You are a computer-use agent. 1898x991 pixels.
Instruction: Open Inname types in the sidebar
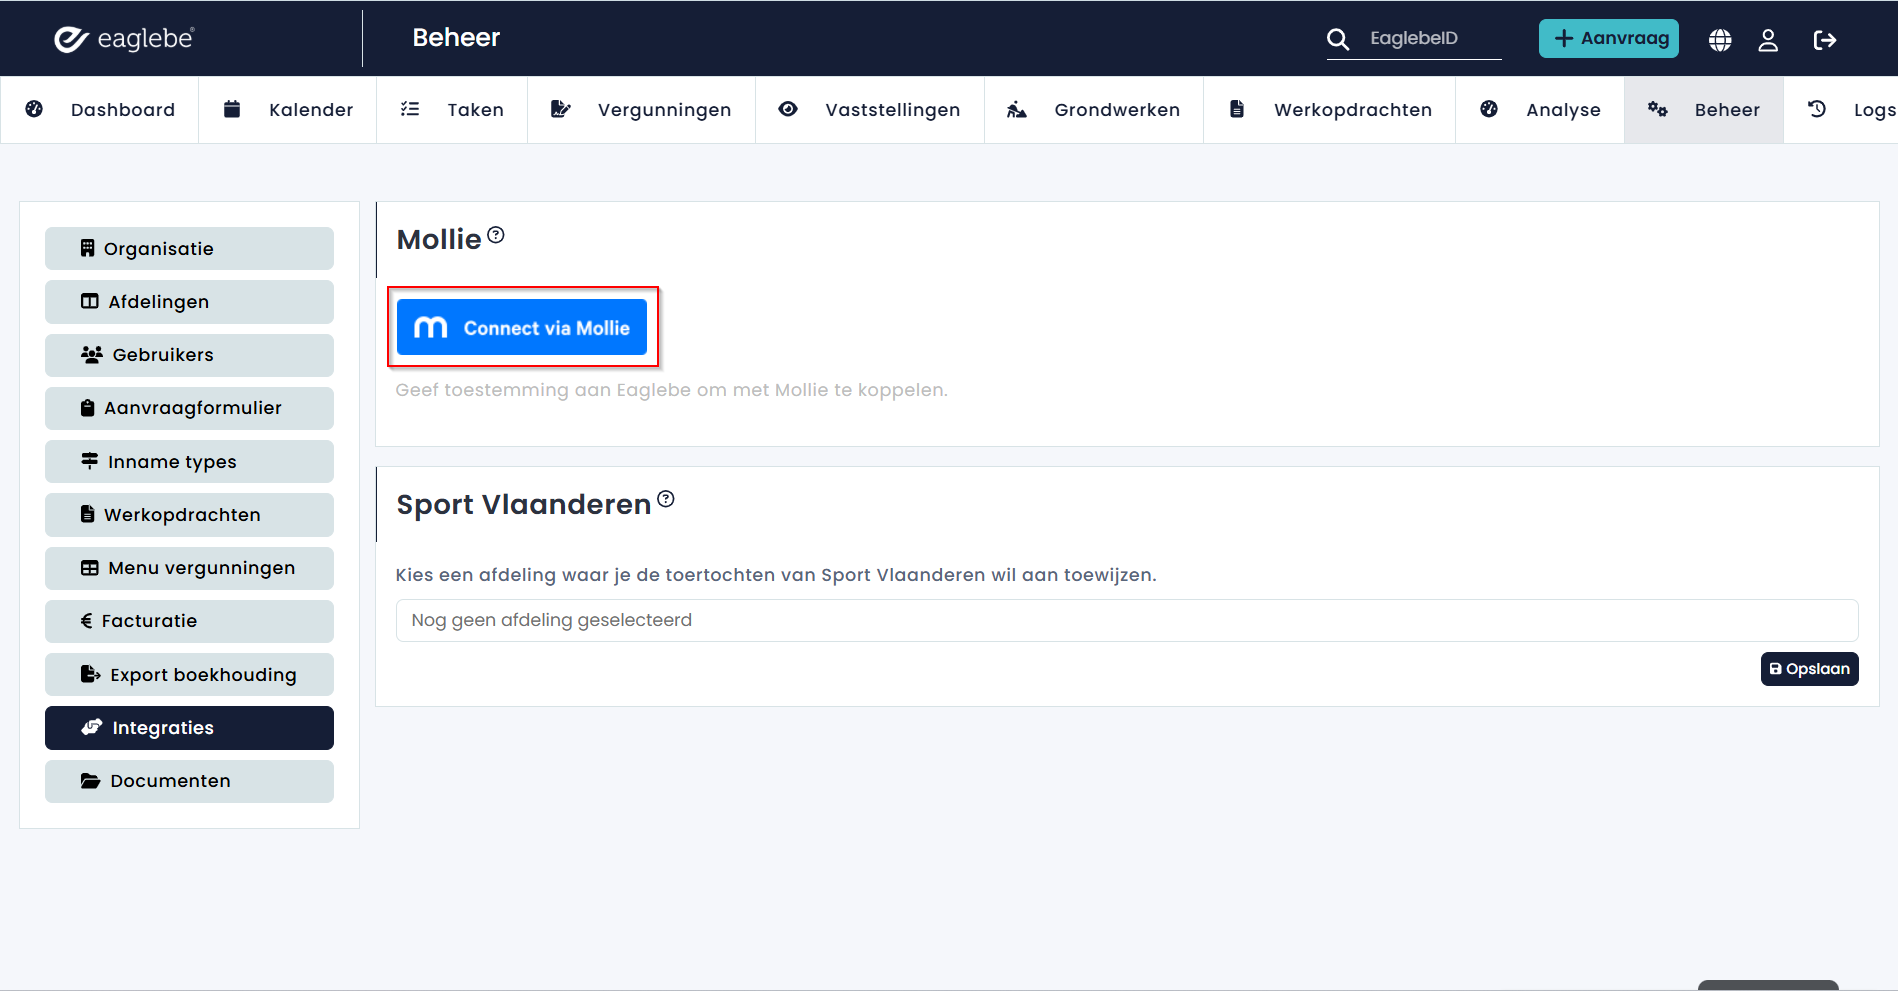click(189, 462)
